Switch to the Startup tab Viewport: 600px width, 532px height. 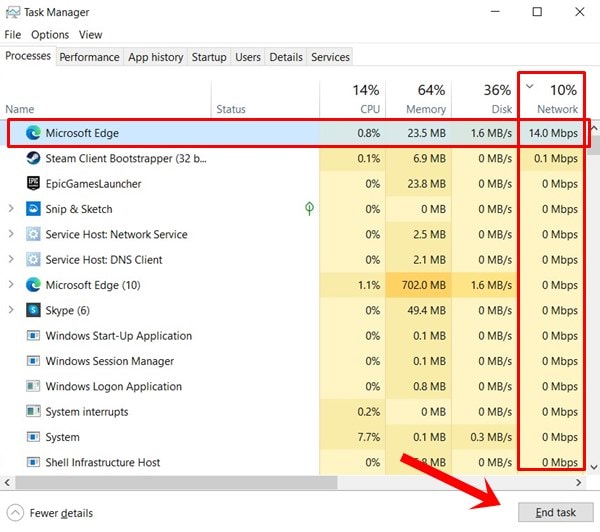pos(209,57)
